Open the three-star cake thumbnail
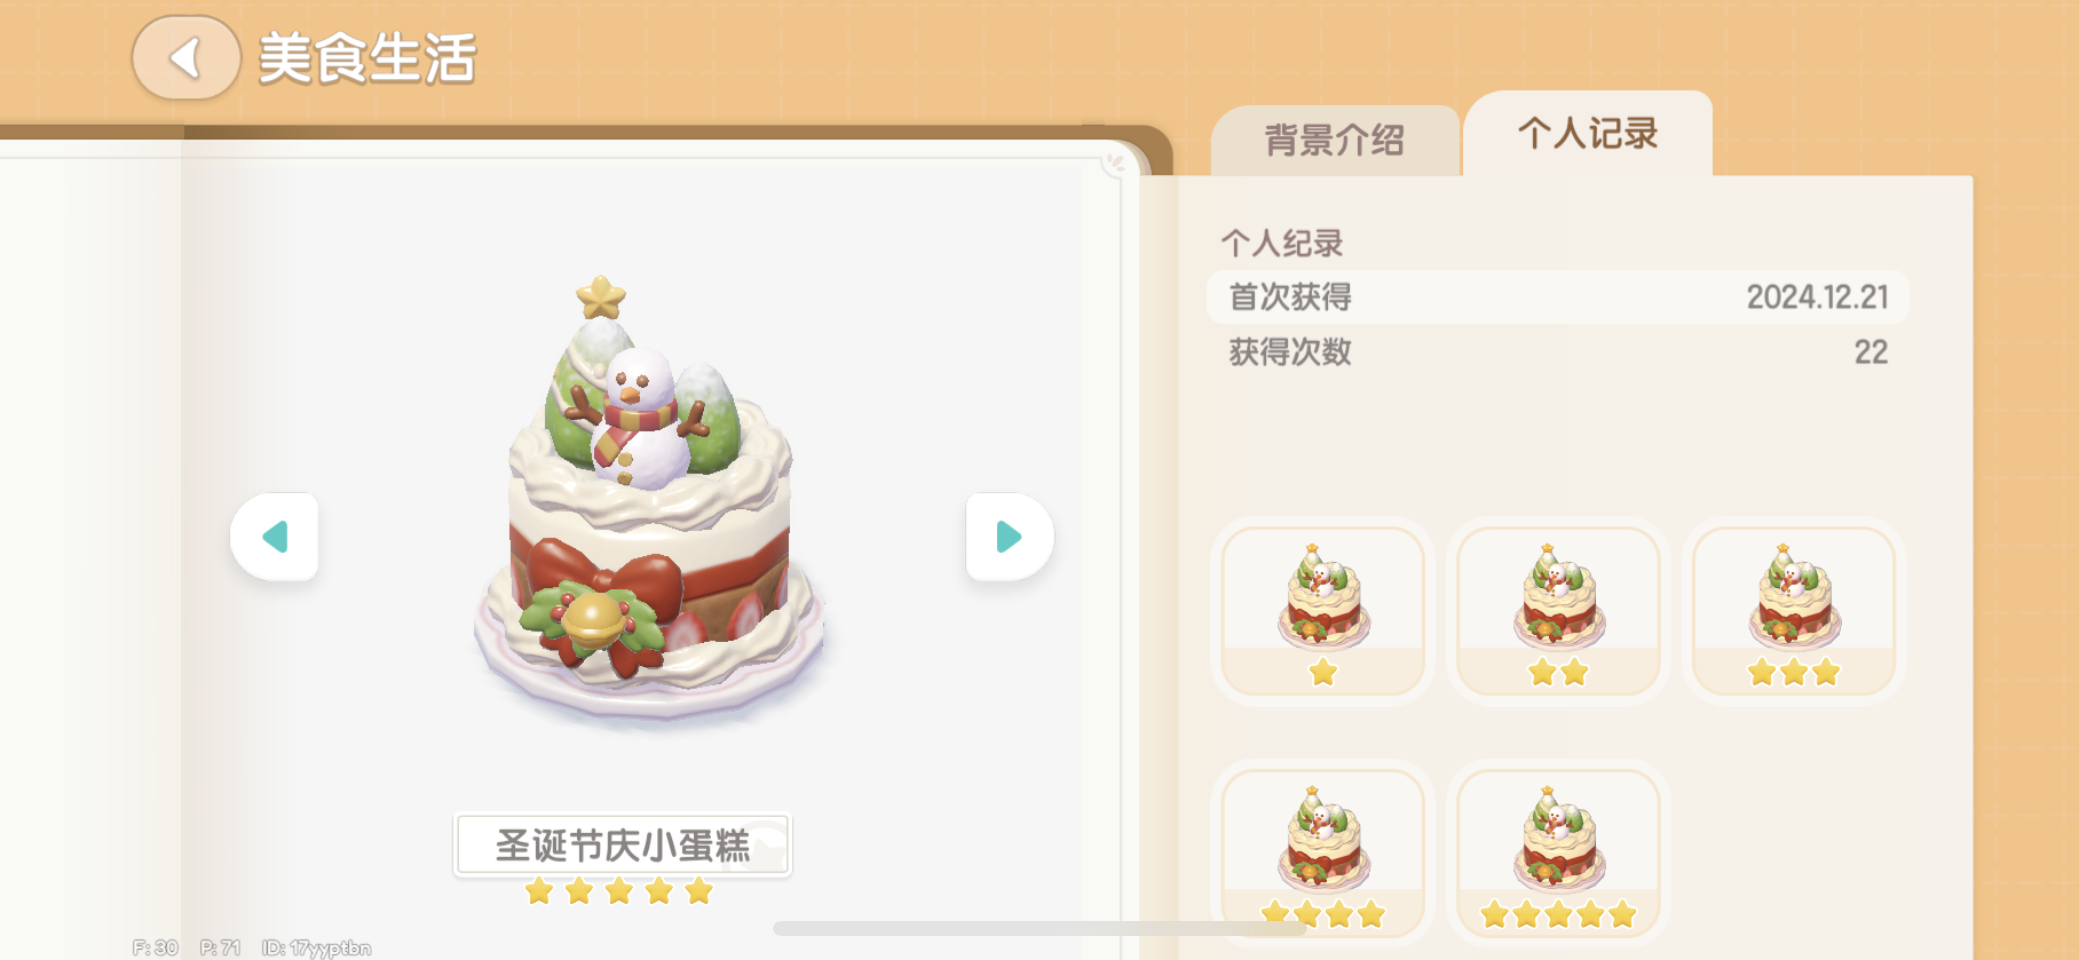Image resolution: width=2079 pixels, height=960 pixels. [1794, 611]
